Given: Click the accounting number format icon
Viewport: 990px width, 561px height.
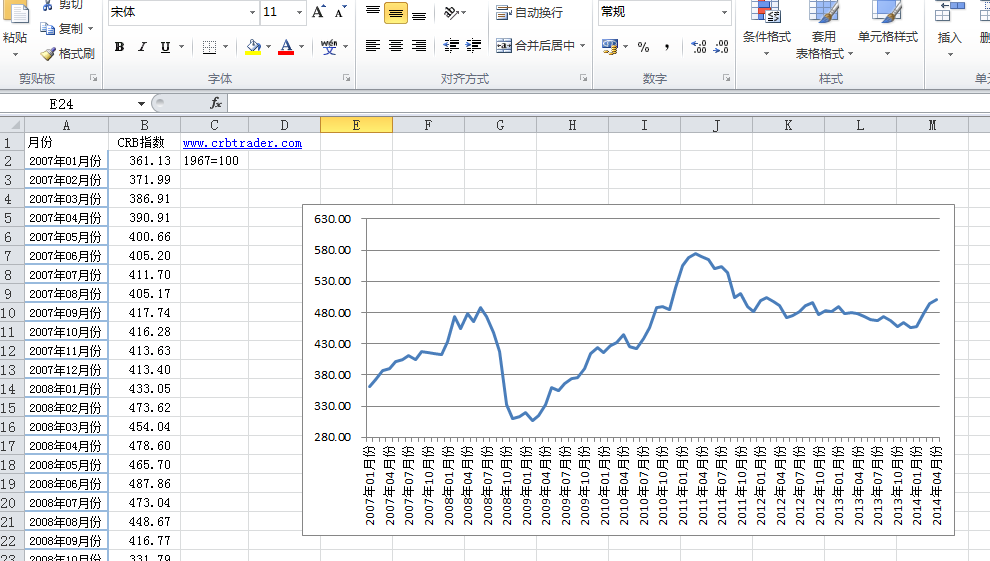Looking at the screenshot, I should [610, 47].
